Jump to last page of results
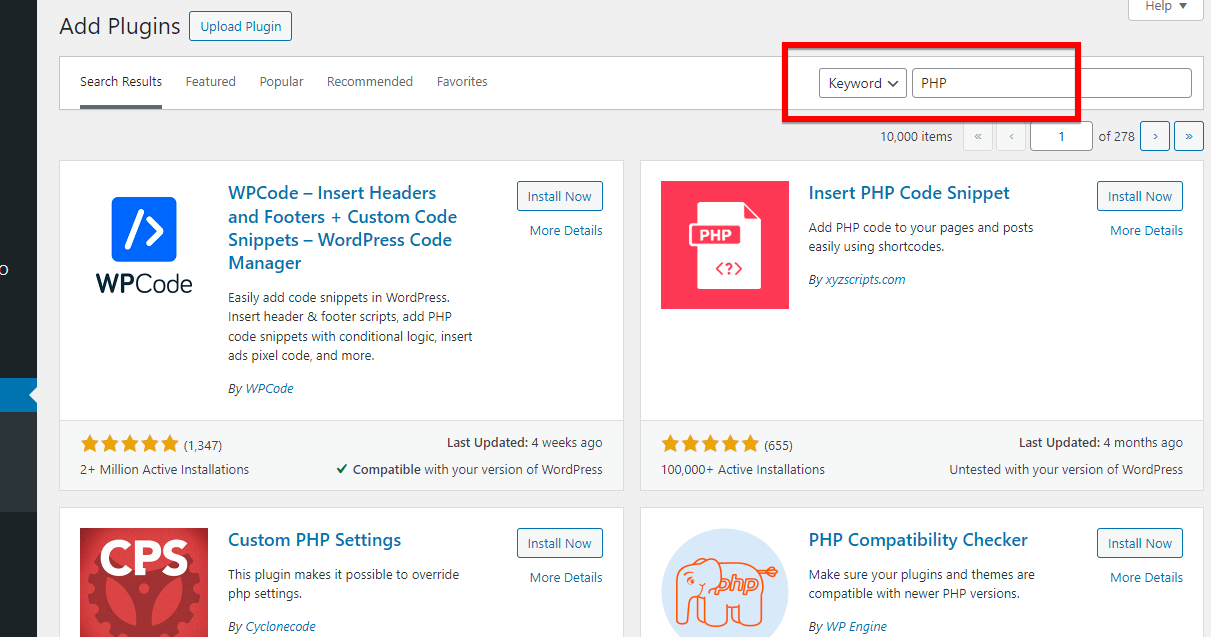The height and width of the screenshot is (637, 1211). 1188,137
